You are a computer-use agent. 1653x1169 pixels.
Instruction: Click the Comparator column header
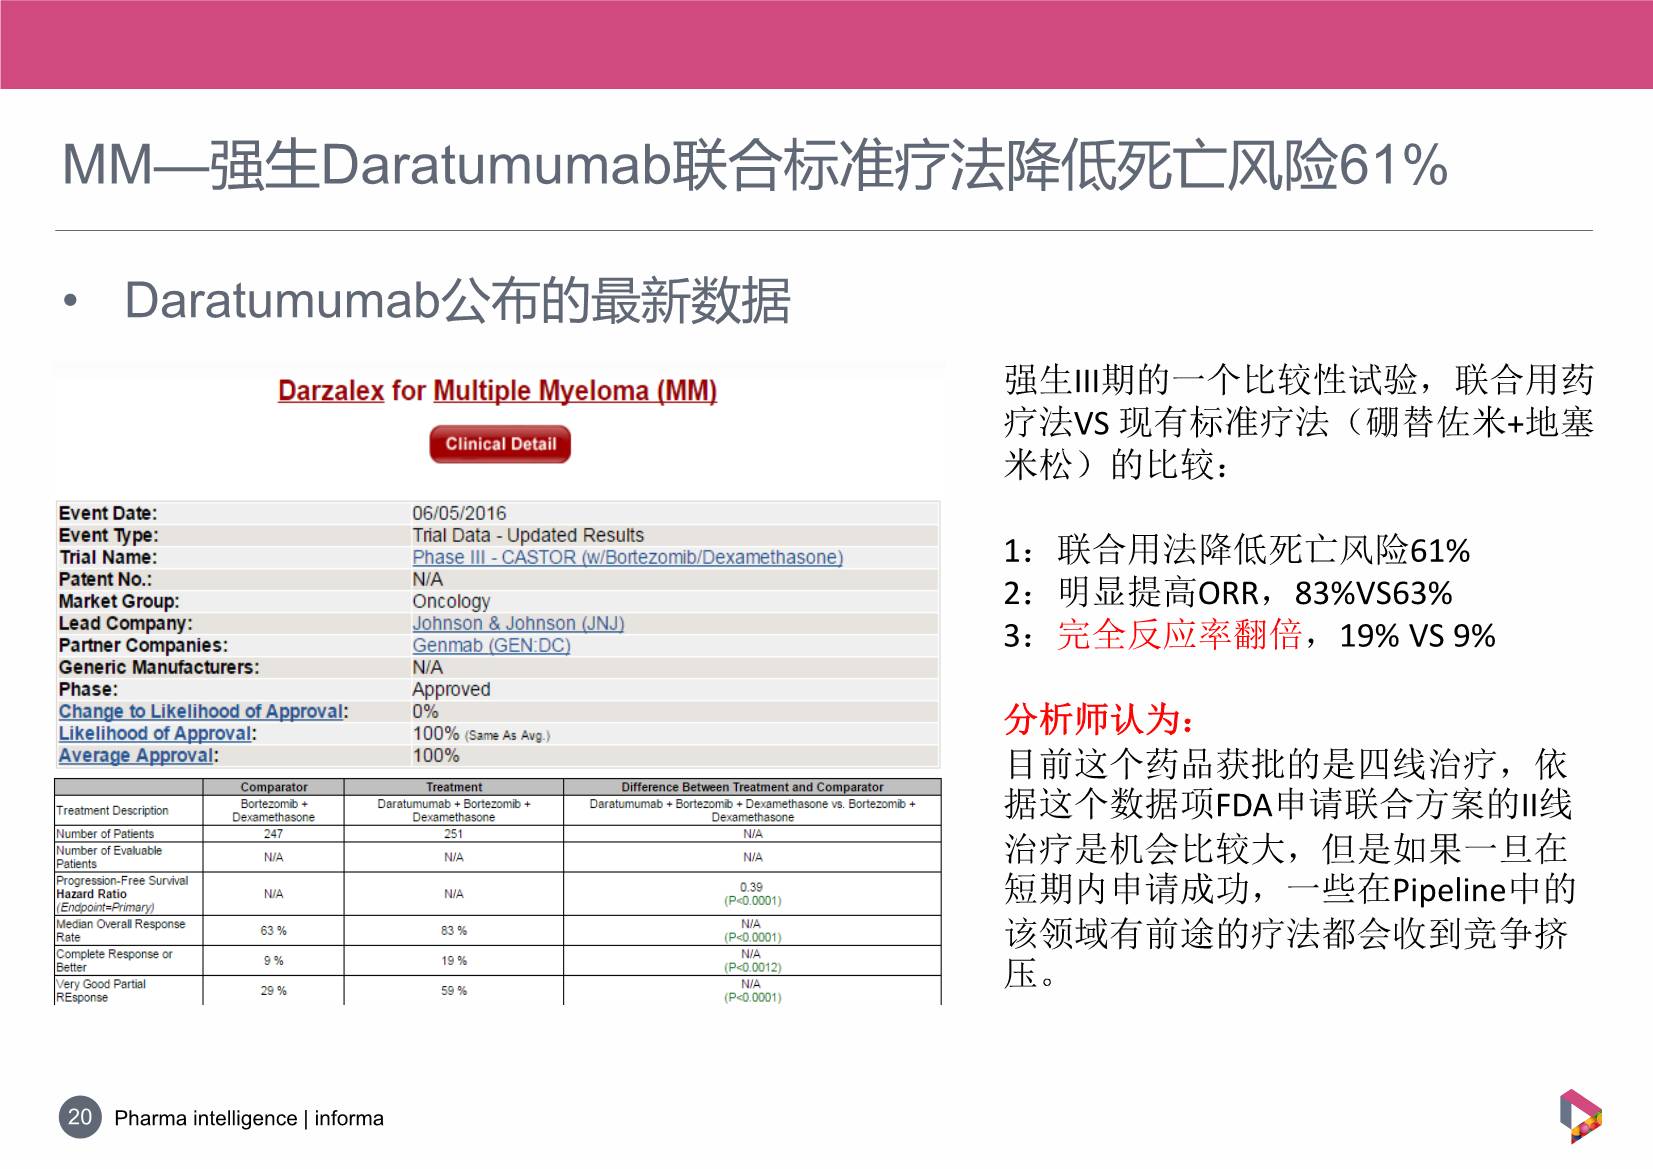click(274, 787)
